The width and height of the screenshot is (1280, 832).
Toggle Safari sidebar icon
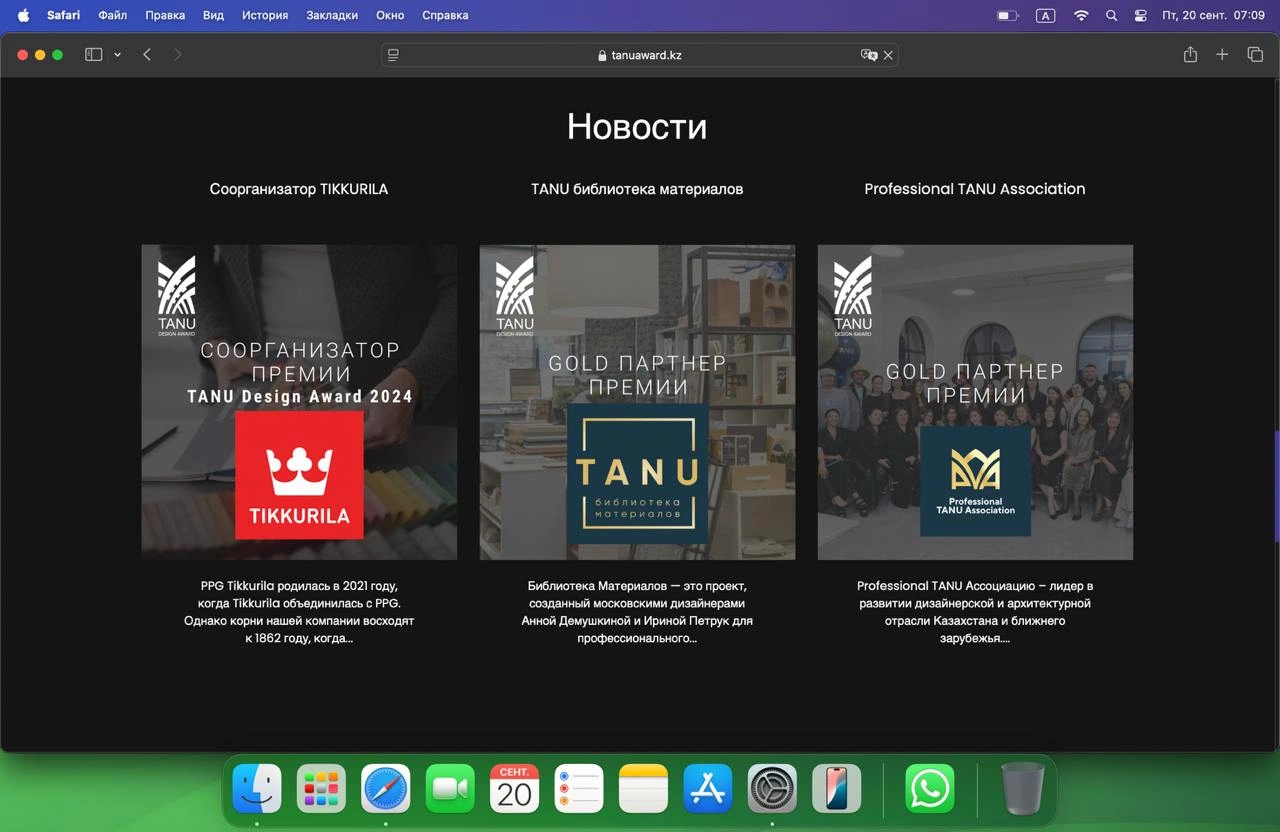(94, 55)
